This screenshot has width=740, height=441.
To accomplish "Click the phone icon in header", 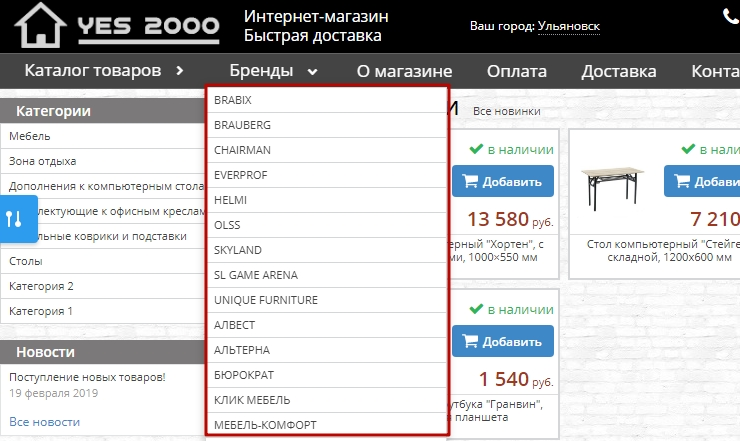I will pyautogui.click(x=730, y=16).
